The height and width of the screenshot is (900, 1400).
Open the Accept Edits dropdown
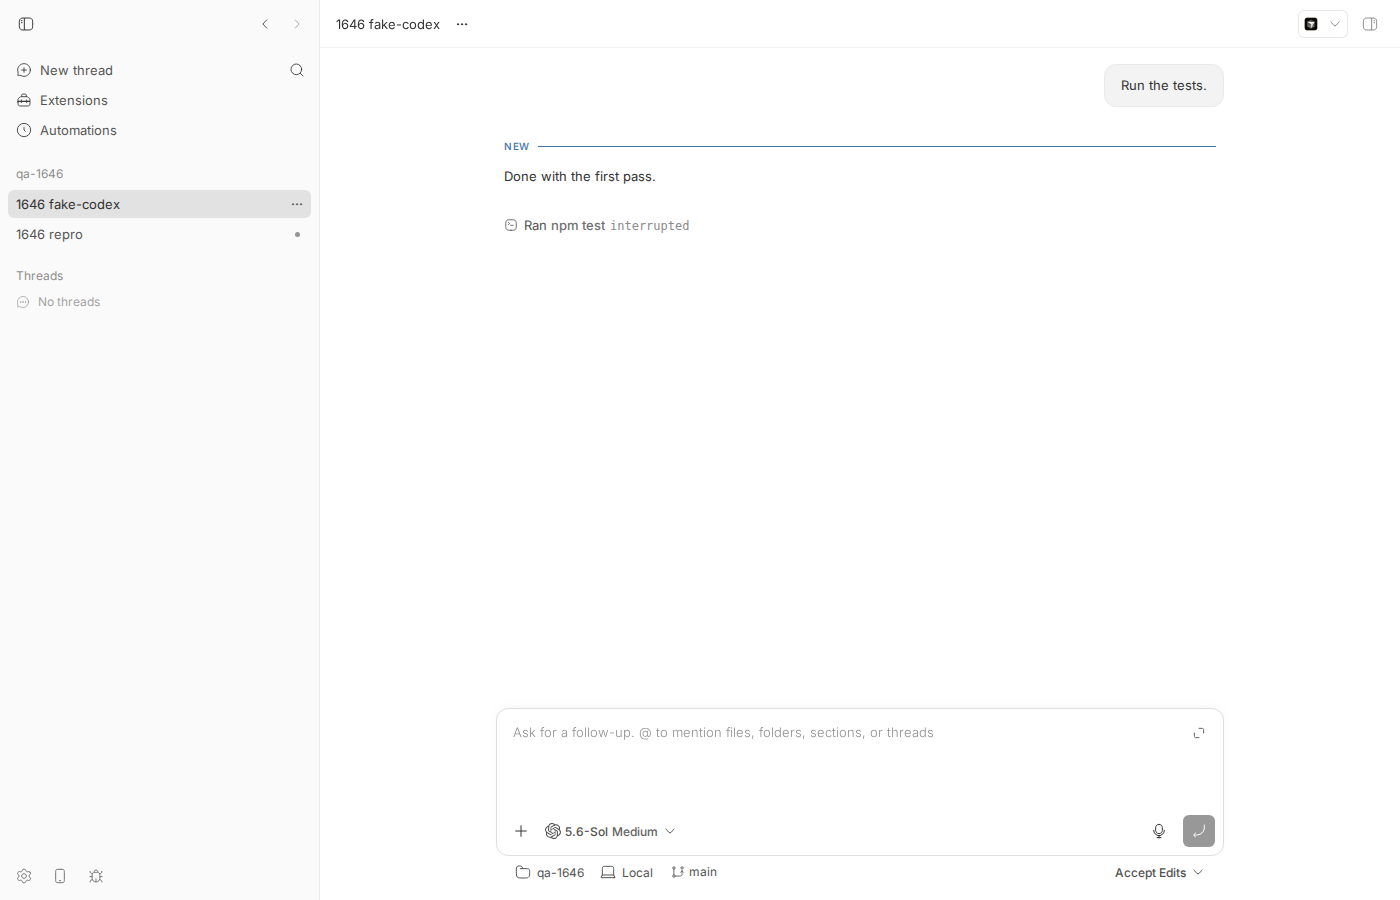[1159, 873]
